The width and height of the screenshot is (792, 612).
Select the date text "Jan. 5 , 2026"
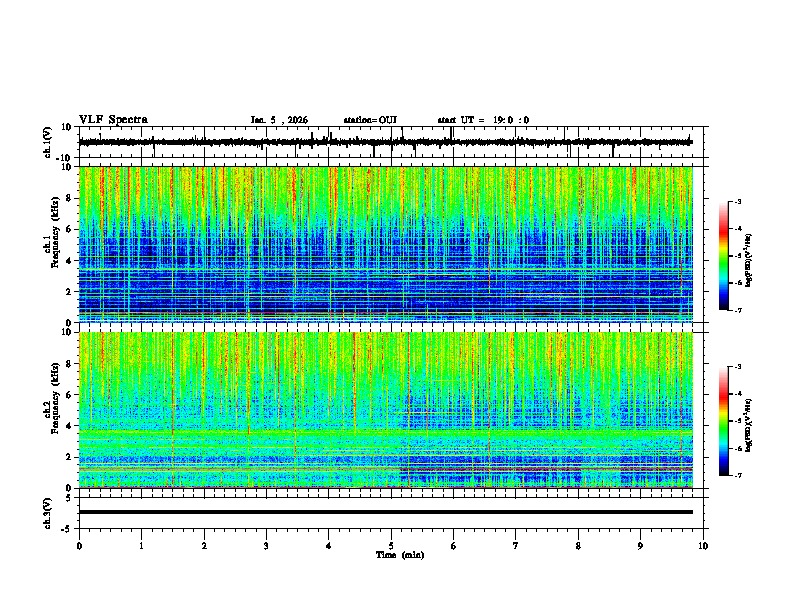[279, 120]
